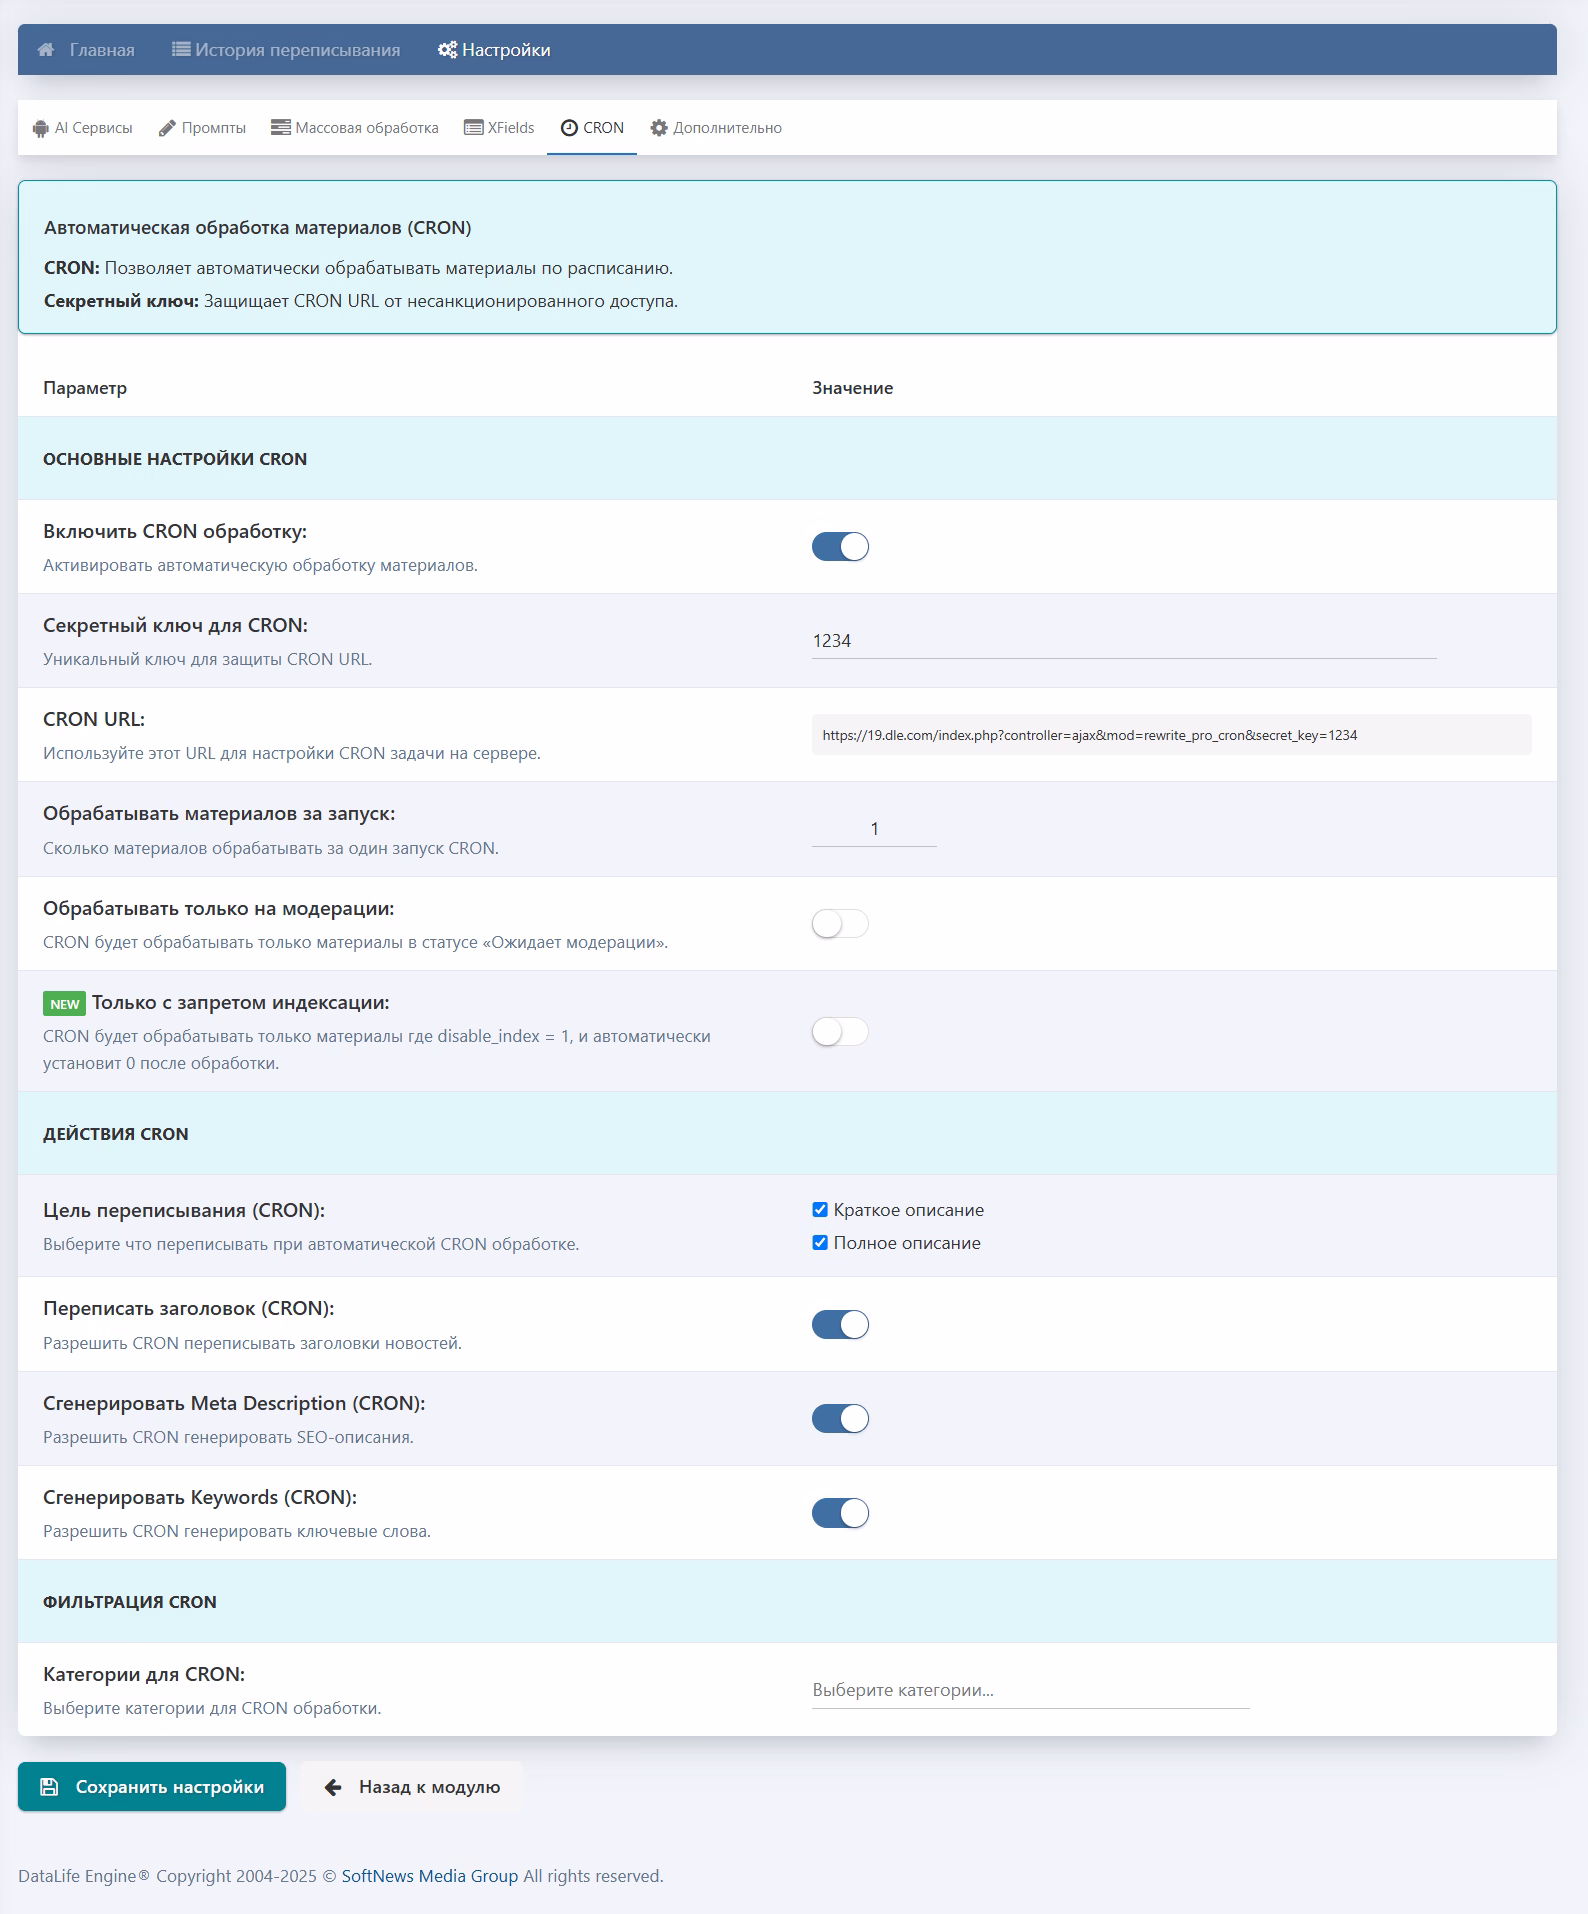Switch to the CRON tab

coord(592,128)
